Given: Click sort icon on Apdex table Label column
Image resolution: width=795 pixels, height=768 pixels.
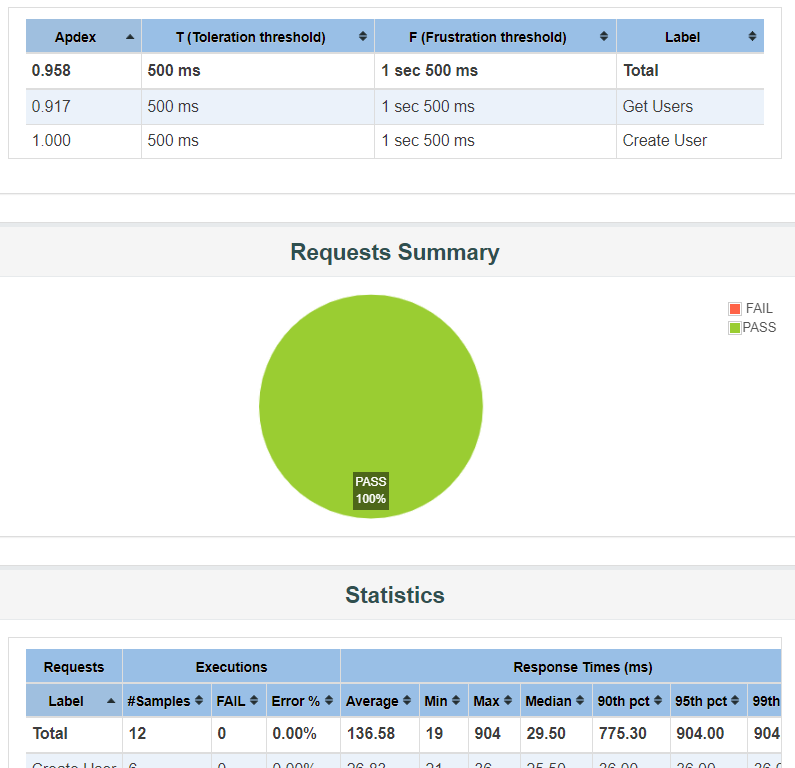Looking at the screenshot, I should point(752,37).
